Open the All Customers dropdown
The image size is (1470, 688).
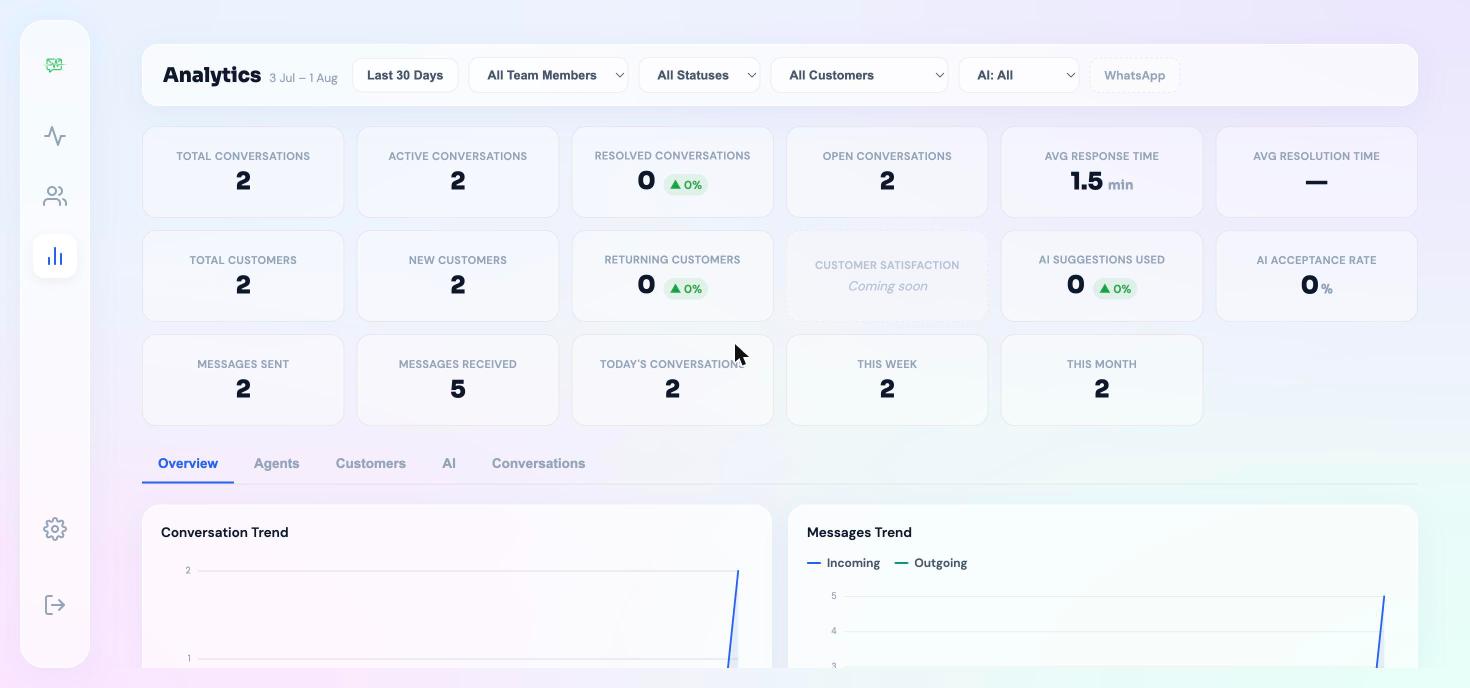[859, 75]
